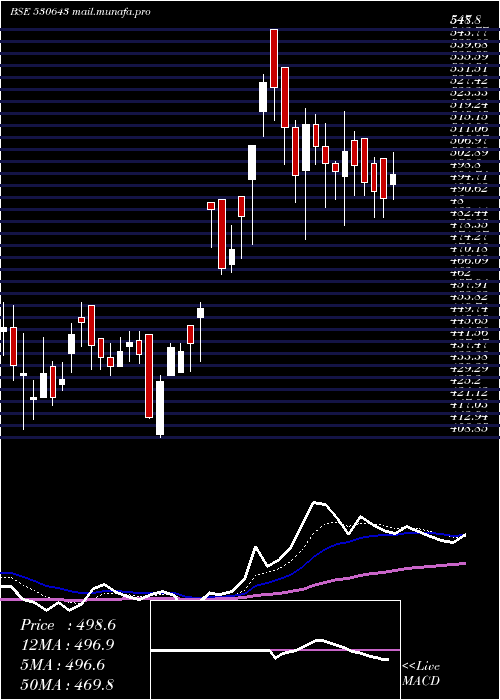Viewport: 500px width, 700px height.
Task: Click the 429.29 price axis label
Action: (469, 370)
